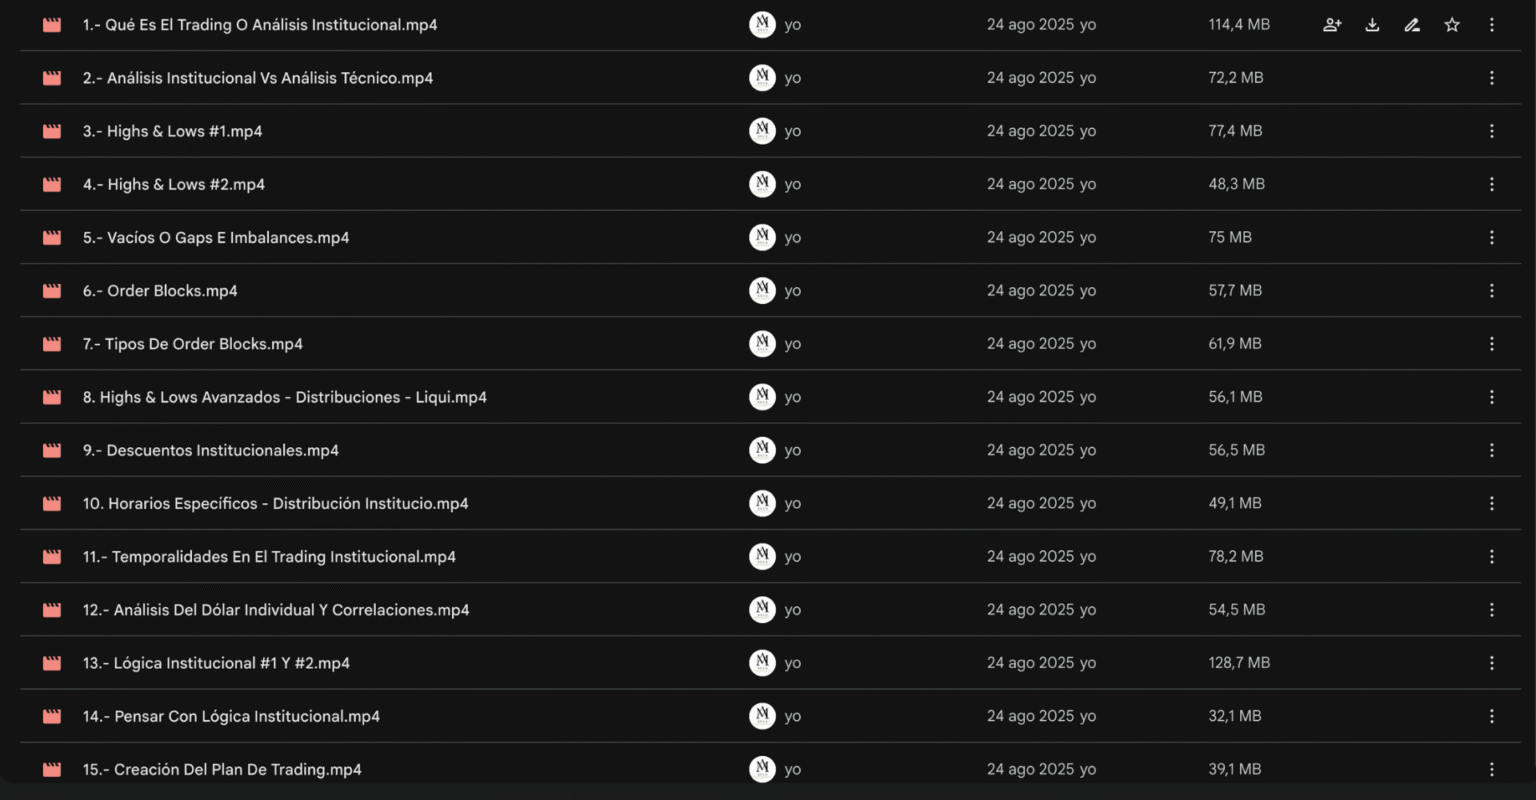Click video icon of Horarios Específicos file
This screenshot has width=1536, height=800.
(52, 504)
